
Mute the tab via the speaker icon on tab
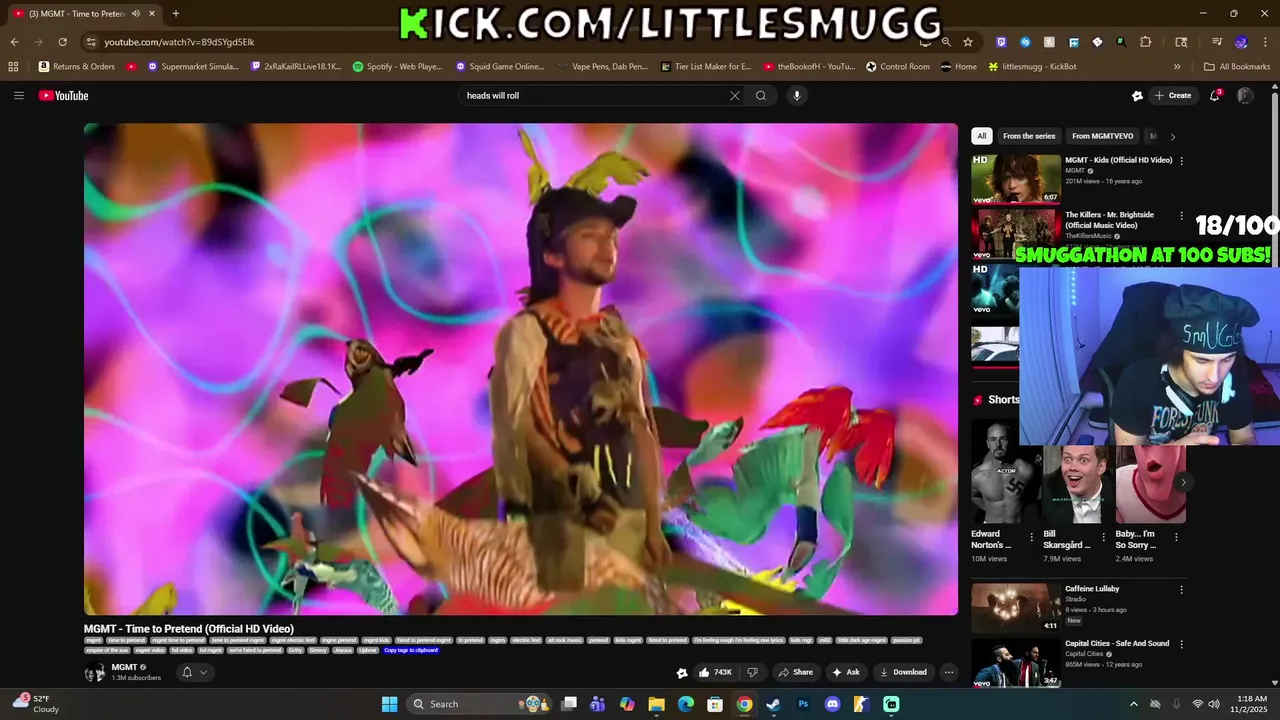pyautogui.click(x=135, y=13)
